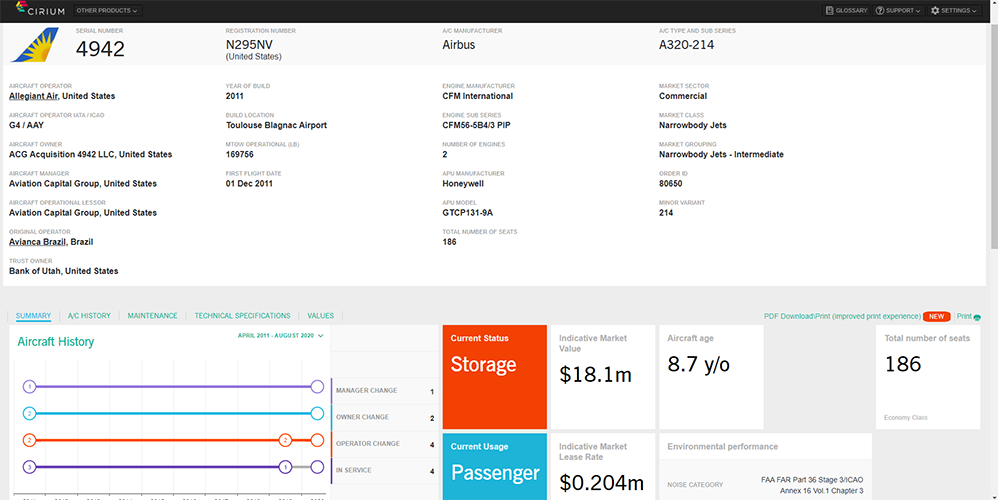Click serial number 4942
The width and height of the screenshot is (998, 500).
point(100,49)
